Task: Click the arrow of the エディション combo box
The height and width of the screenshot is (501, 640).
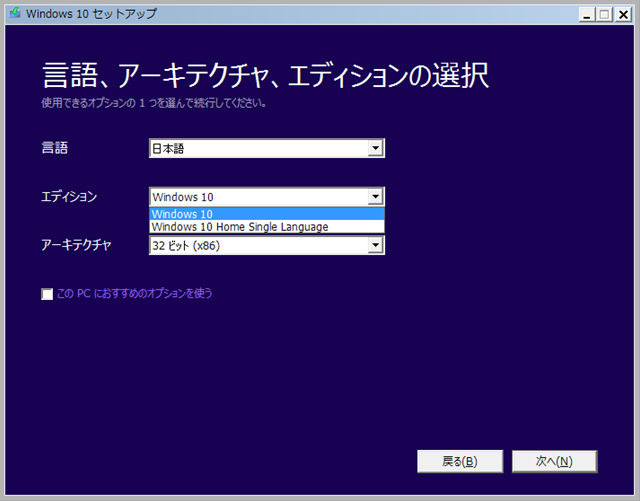Action: point(376,197)
